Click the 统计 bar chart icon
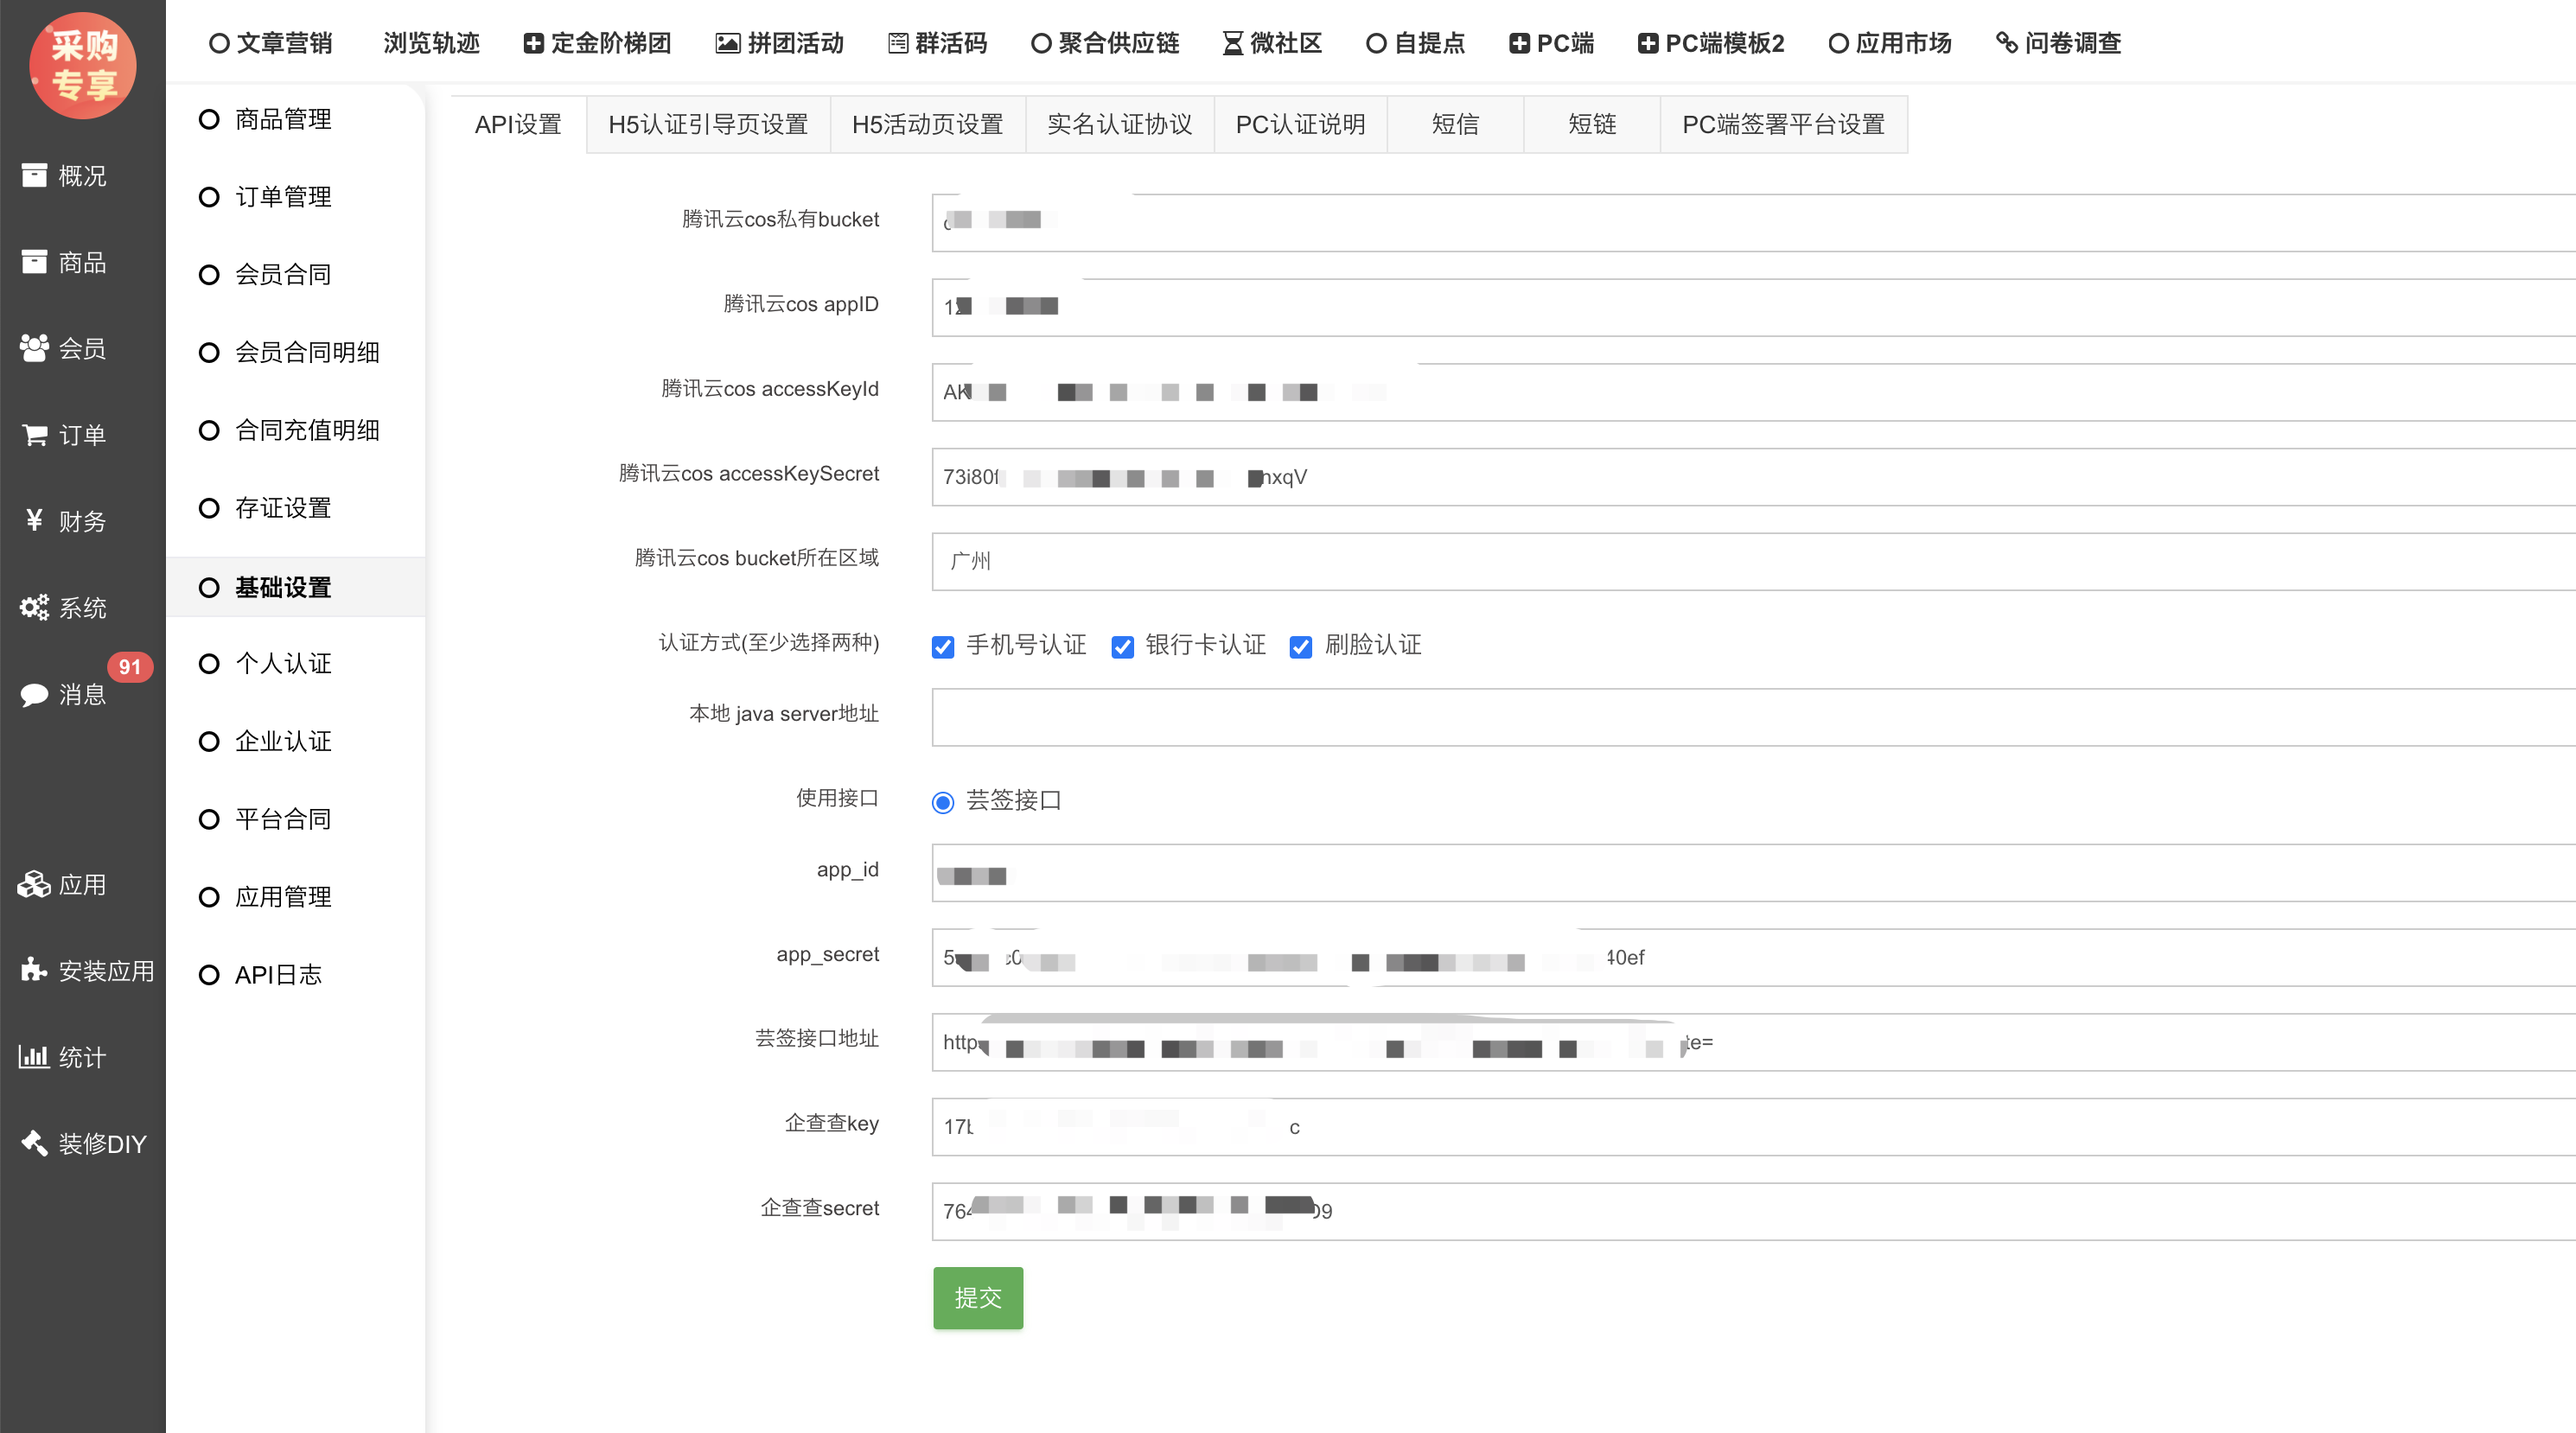The height and width of the screenshot is (1433, 2576). click(x=34, y=1057)
